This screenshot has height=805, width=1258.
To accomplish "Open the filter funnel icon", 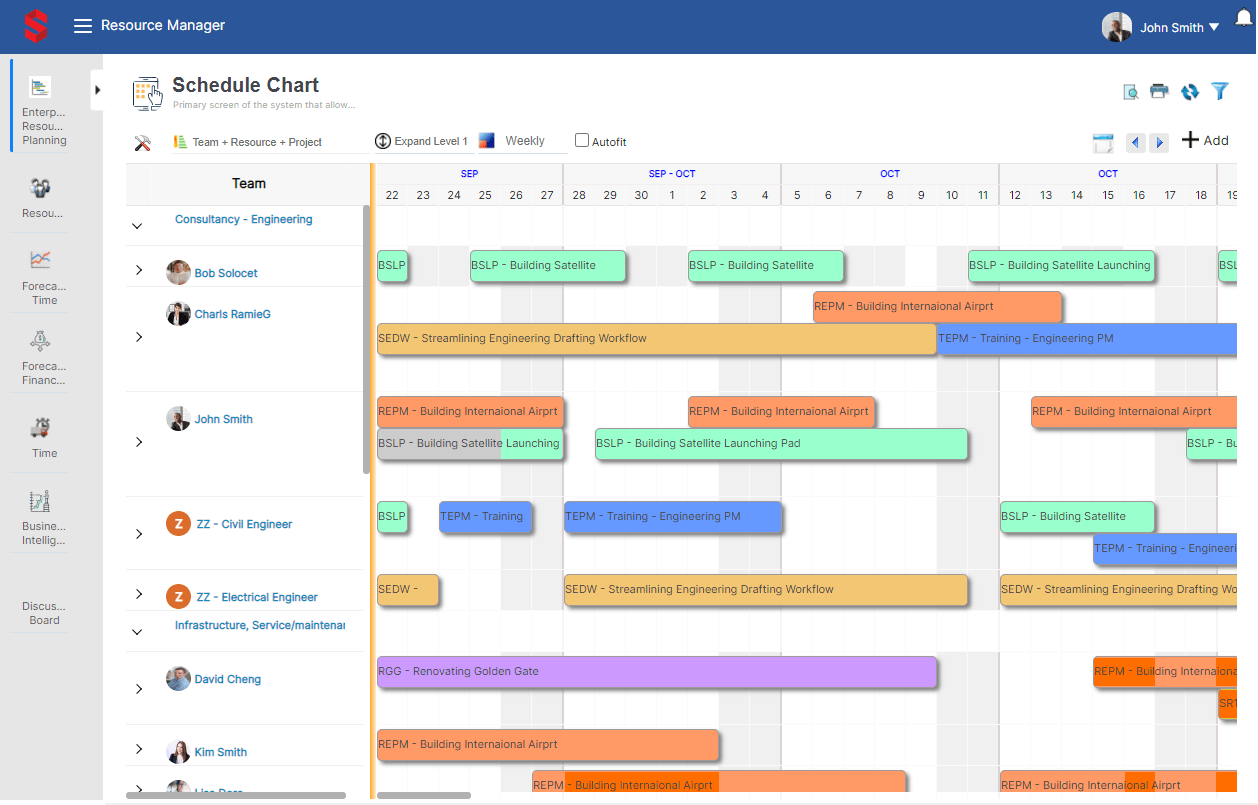I will (1220, 91).
